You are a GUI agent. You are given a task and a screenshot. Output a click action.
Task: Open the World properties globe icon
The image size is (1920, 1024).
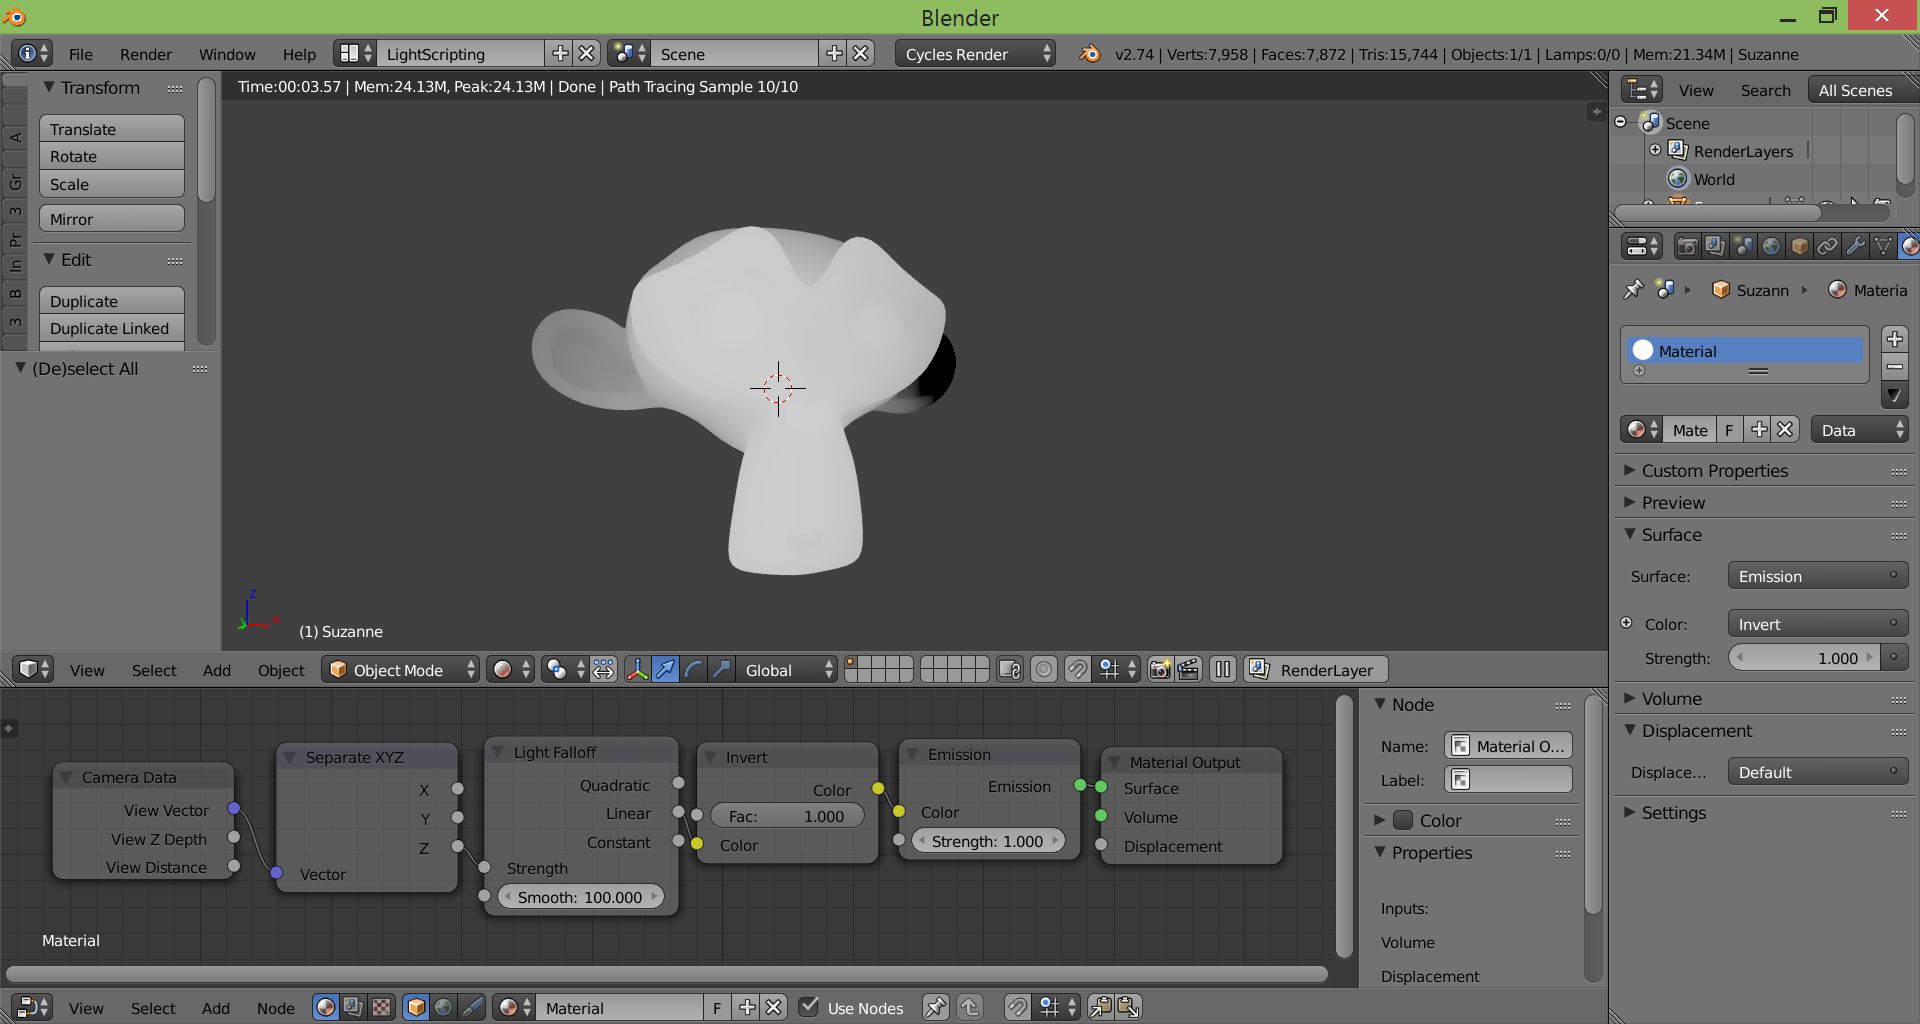click(1772, 246)
